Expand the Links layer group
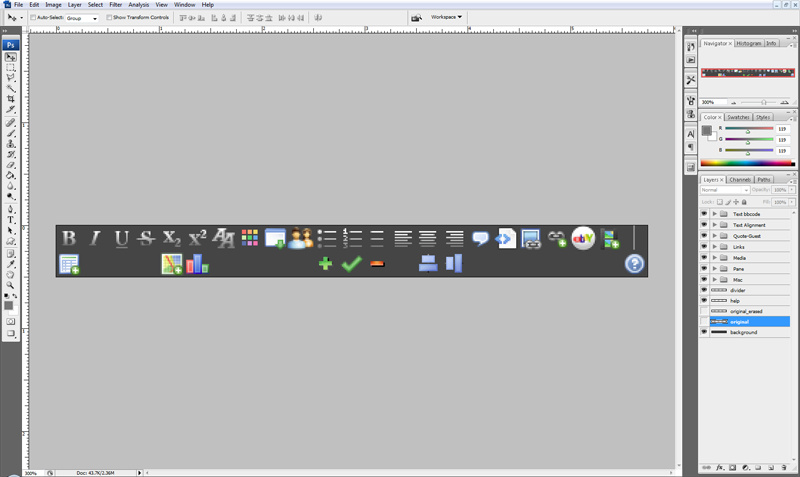 pos(714,247)
